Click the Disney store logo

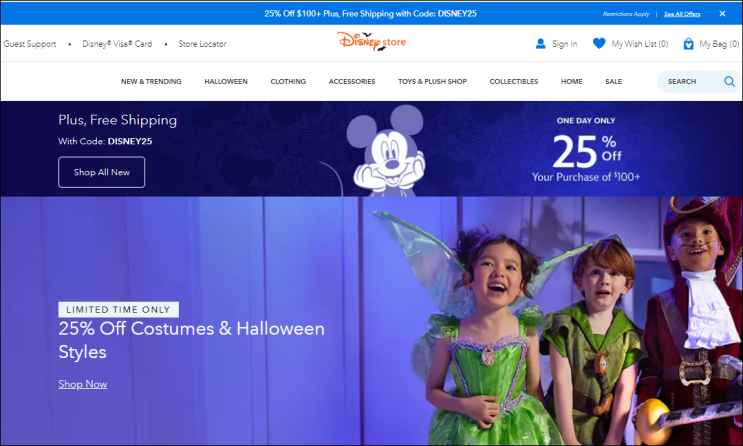371,42
